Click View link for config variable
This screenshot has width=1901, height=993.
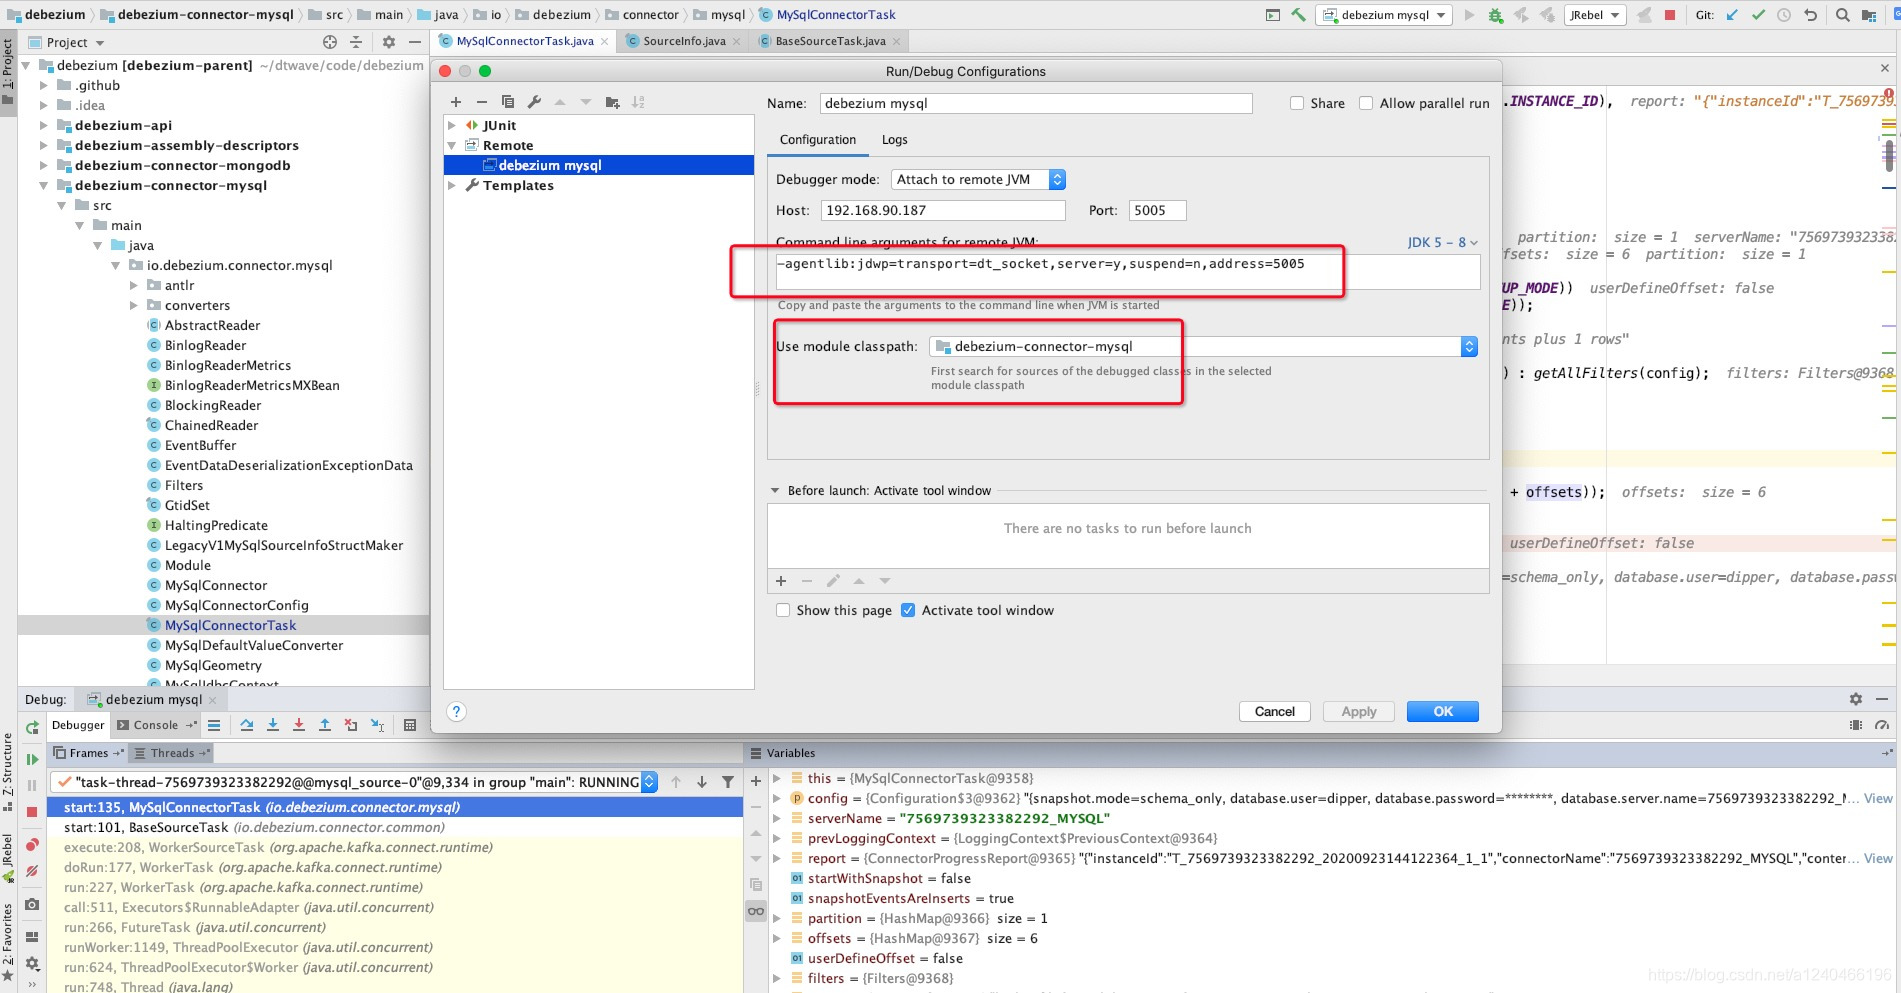pos(1878,798)
